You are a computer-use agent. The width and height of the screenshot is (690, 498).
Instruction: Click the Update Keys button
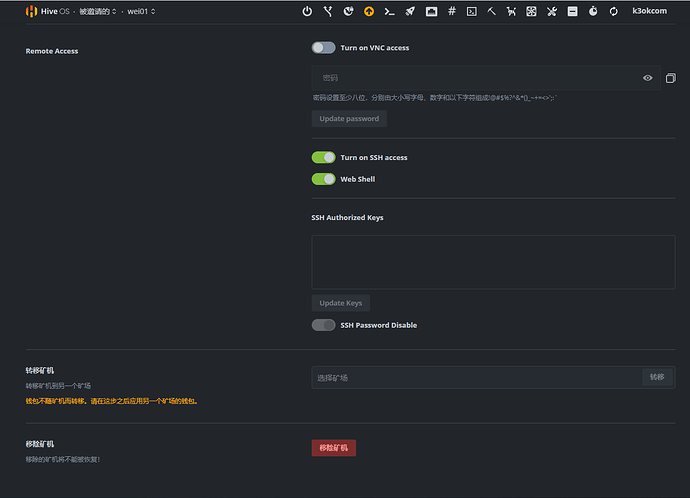click(x=341, y=303)
